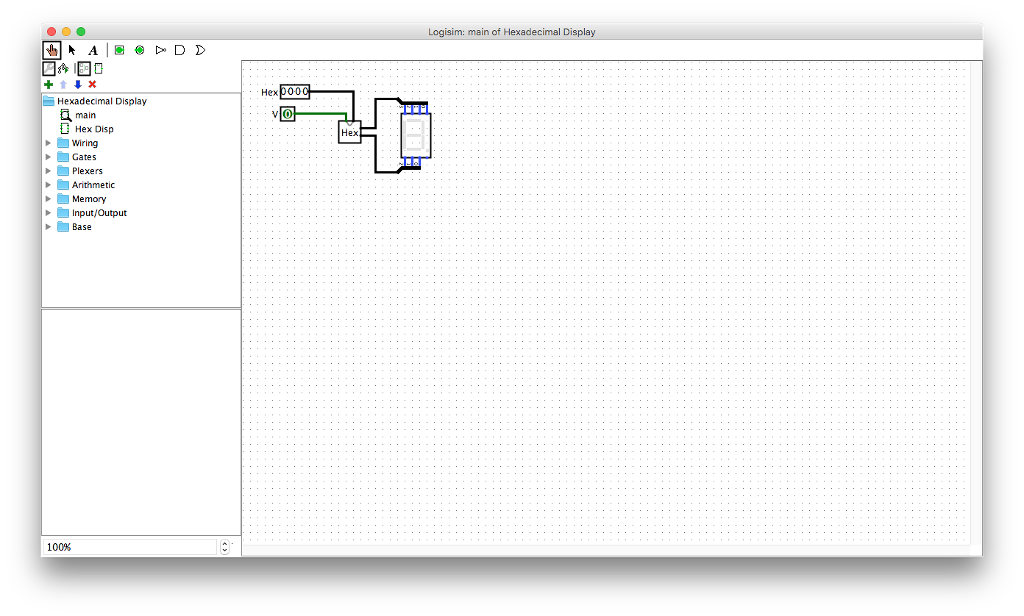Pick the Input Pin tool
Viewport: 1024px width, 616px height.
click(x=119, y=49)
